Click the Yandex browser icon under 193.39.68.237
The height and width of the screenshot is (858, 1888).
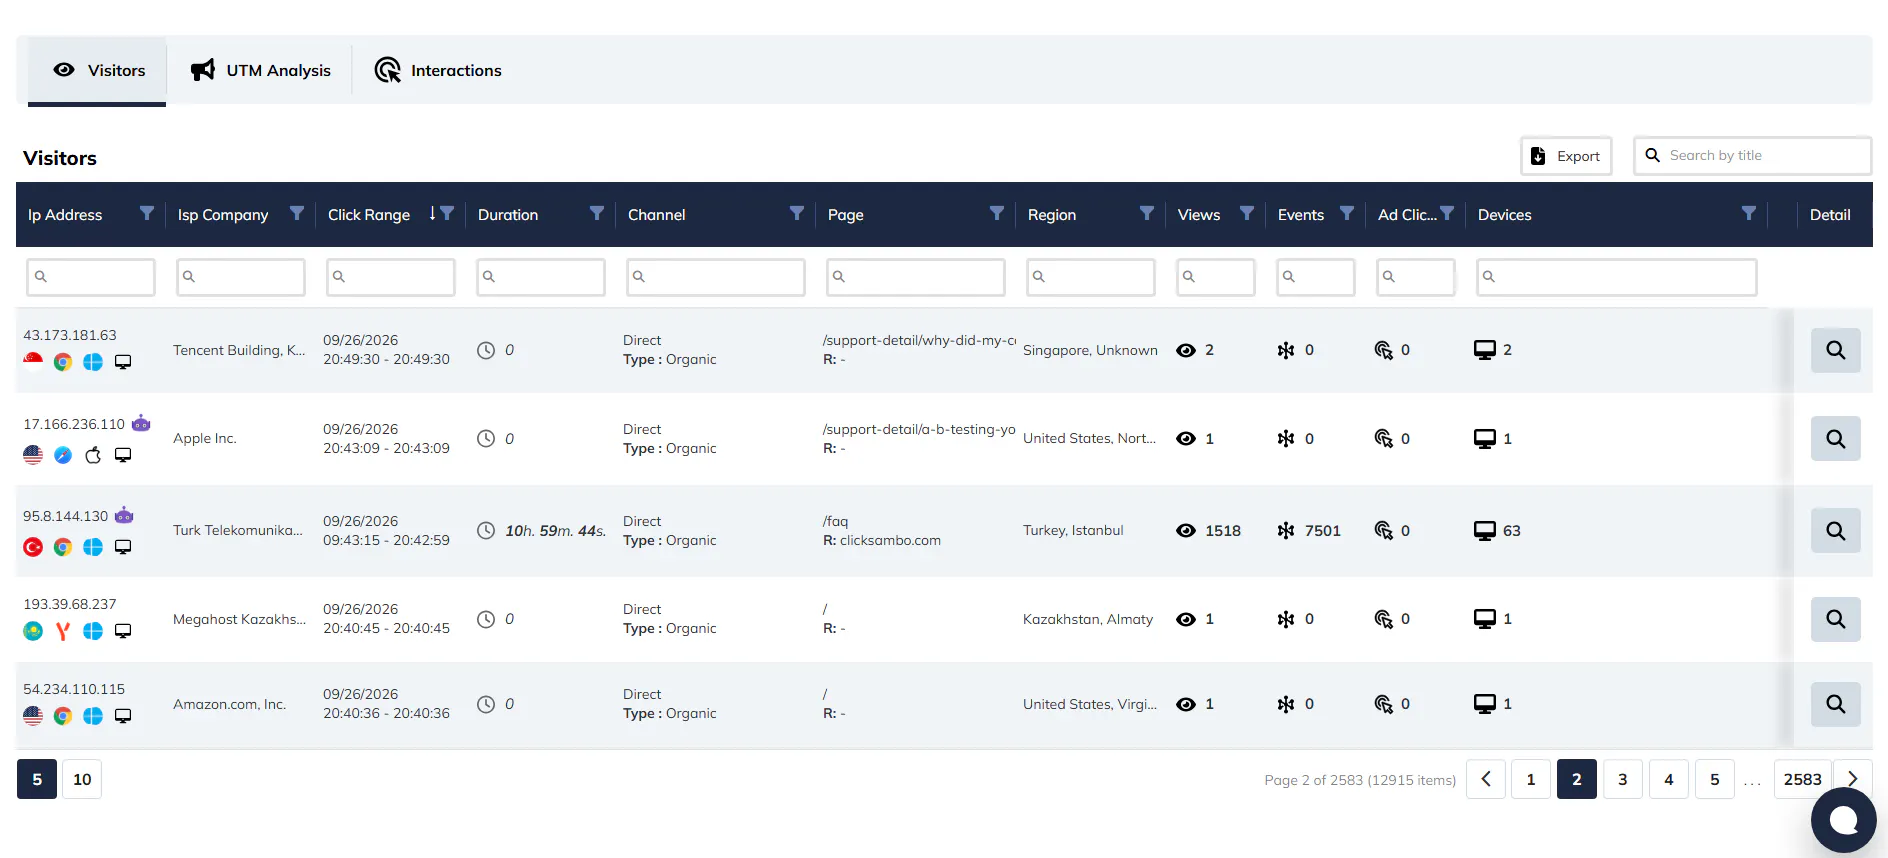tap(63, 631)
